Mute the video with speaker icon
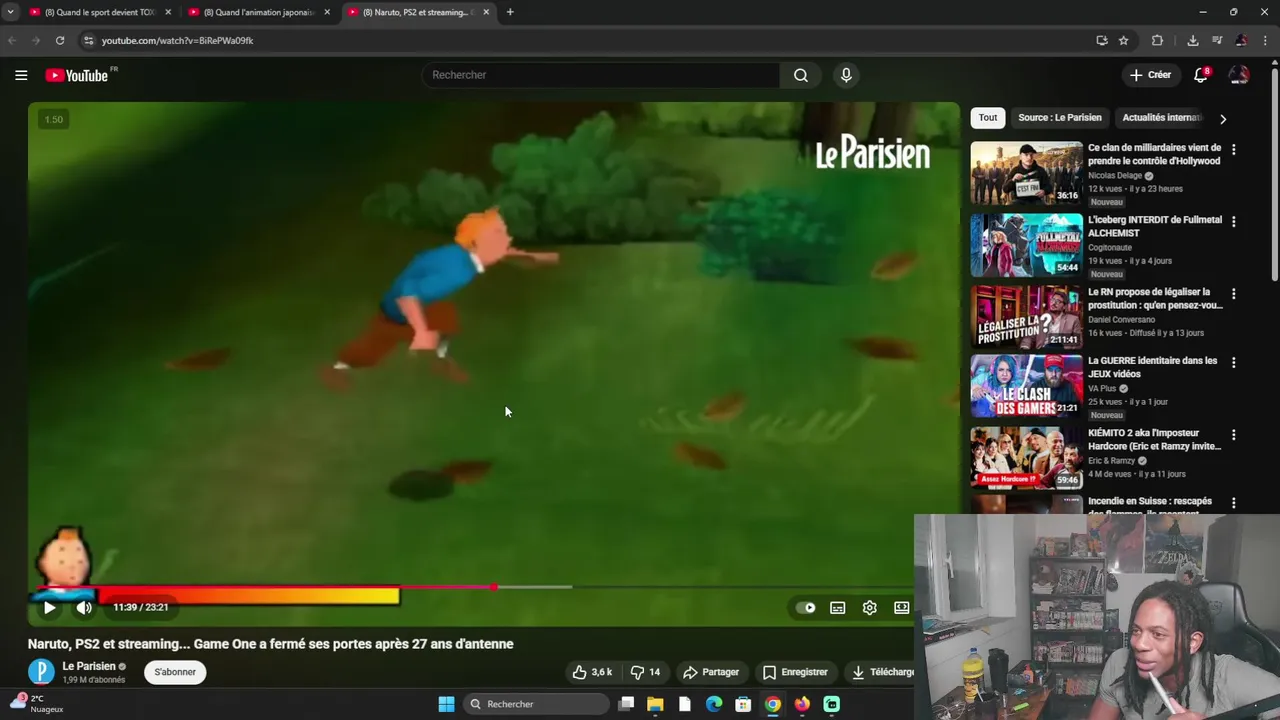1280x720 pixels. tap(85, 607)
